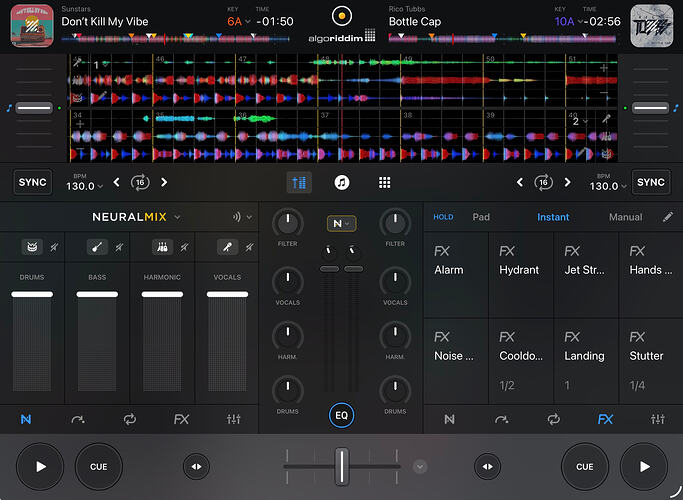Click the left deck CUE button
Viewport: 683px width, 500px height.
point(99,467)
